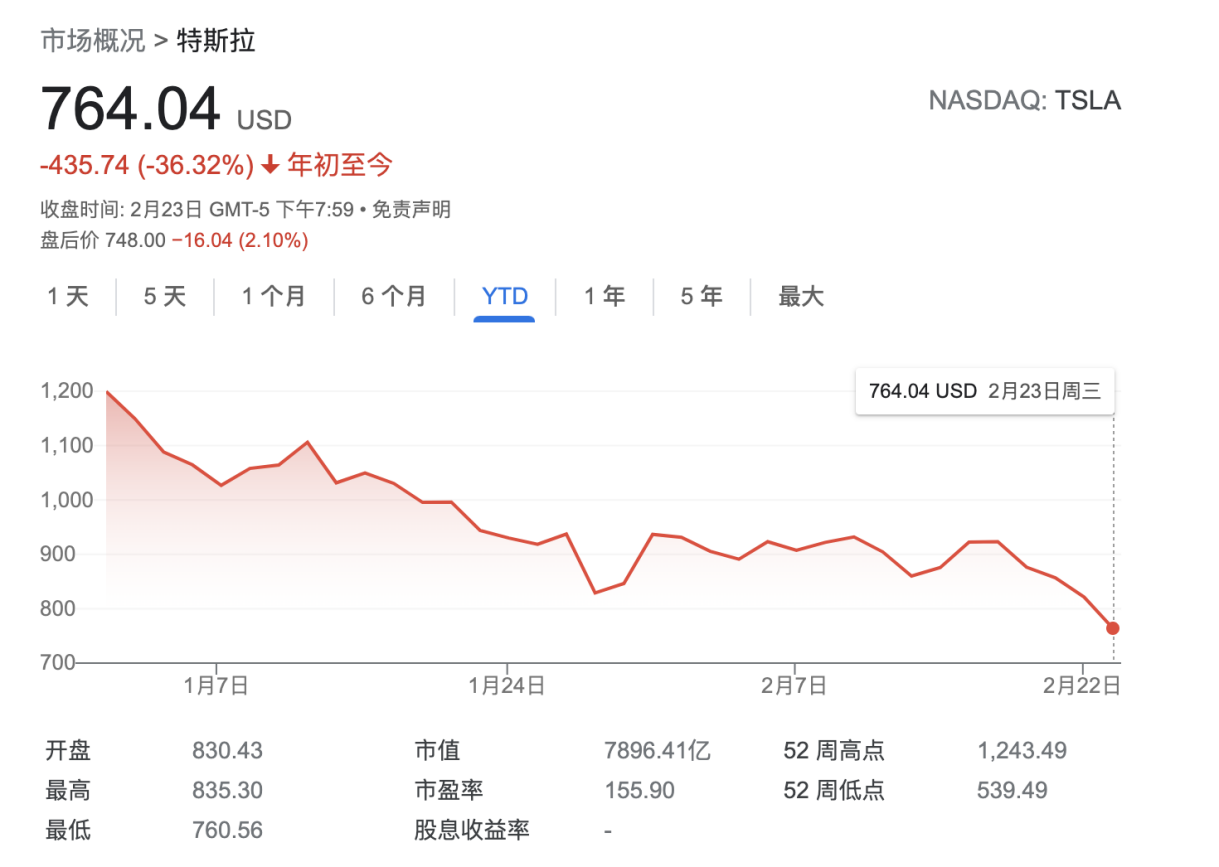The image size is (1219, 867).
Task: Click the 2月7日 date axis label
Action: click(x=794, y=686)
